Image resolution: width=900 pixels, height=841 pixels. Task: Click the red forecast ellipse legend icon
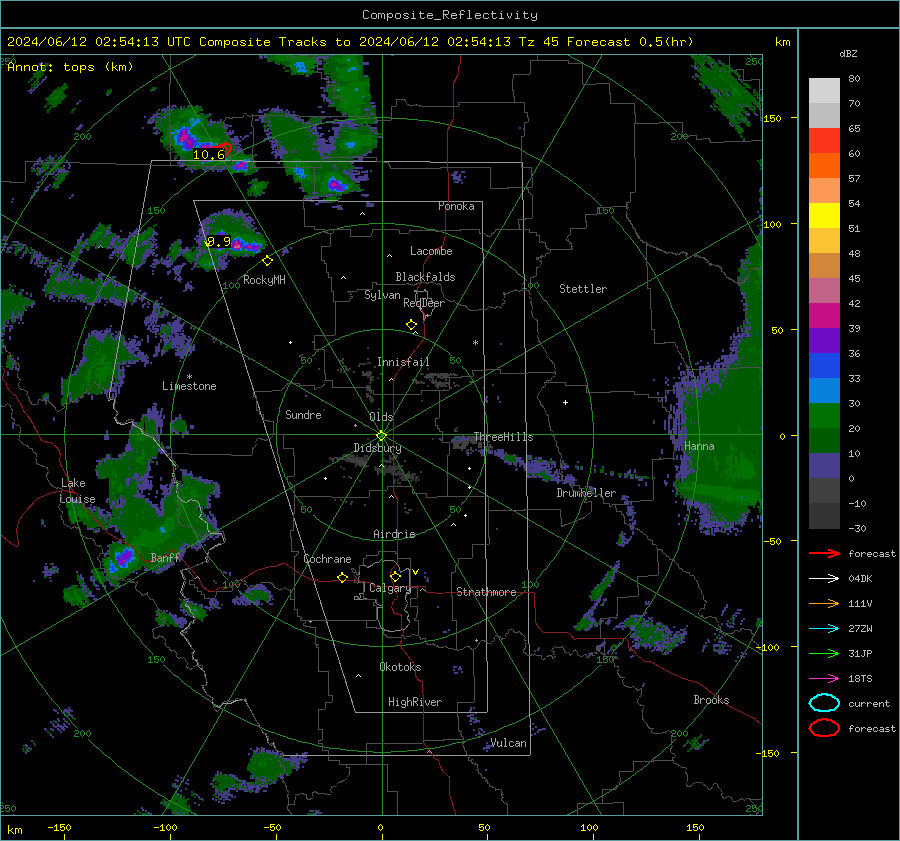tap(824, 728)
